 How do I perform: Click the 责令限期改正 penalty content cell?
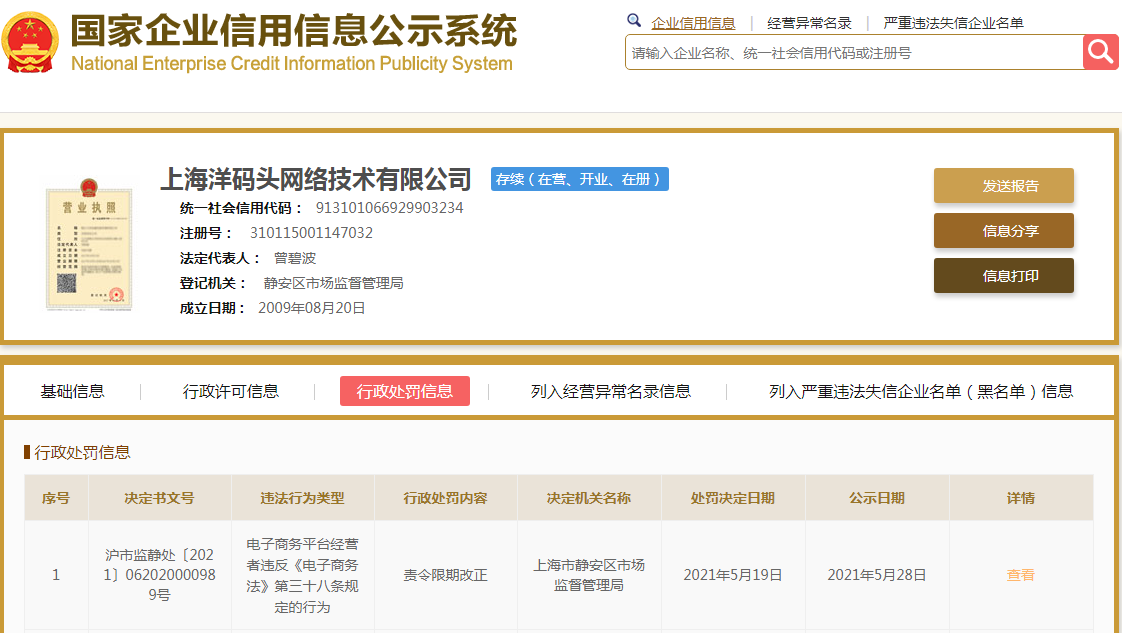445,575
